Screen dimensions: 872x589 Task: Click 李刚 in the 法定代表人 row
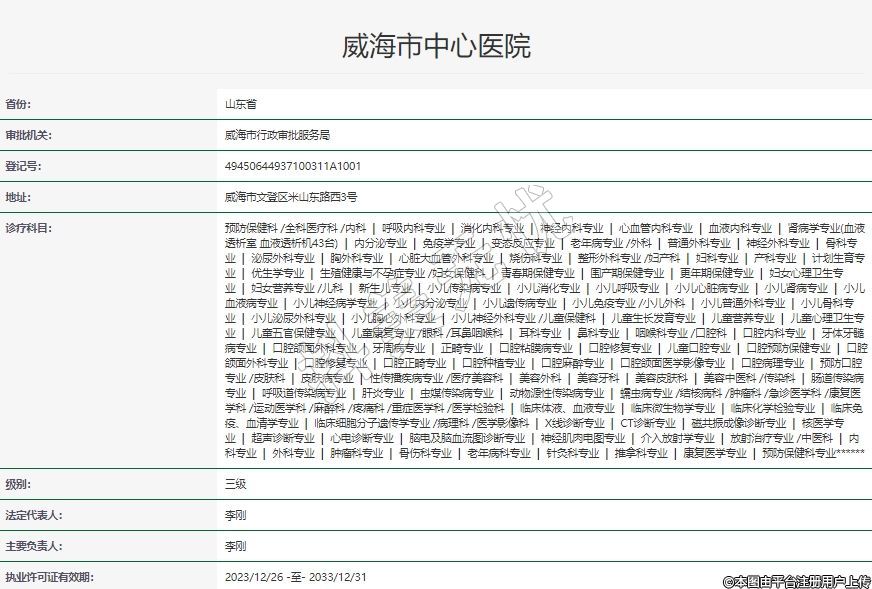pyautogui.click(x=235, y=515)
